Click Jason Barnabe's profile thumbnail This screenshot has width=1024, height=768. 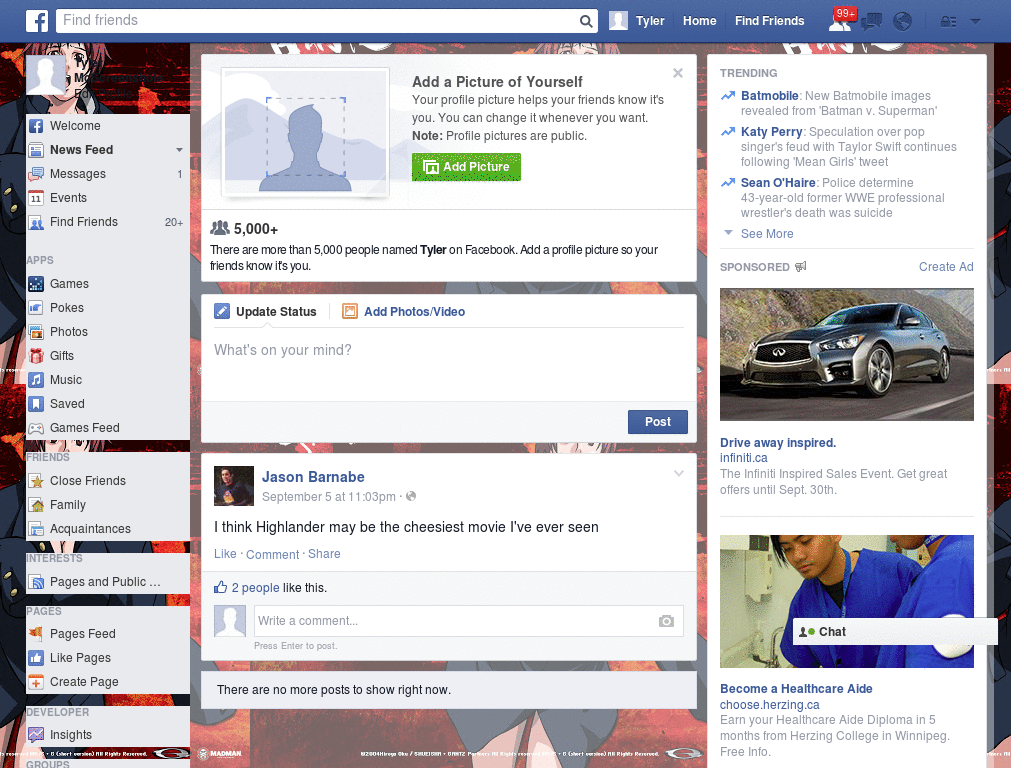[234, 486]
